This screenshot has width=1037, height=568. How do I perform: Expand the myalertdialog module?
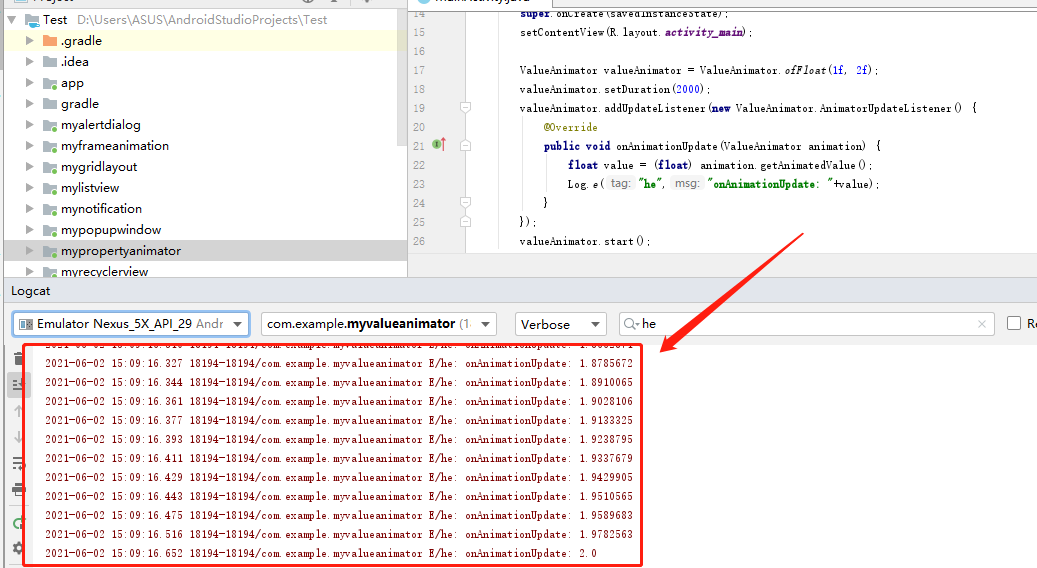(30, 125)
